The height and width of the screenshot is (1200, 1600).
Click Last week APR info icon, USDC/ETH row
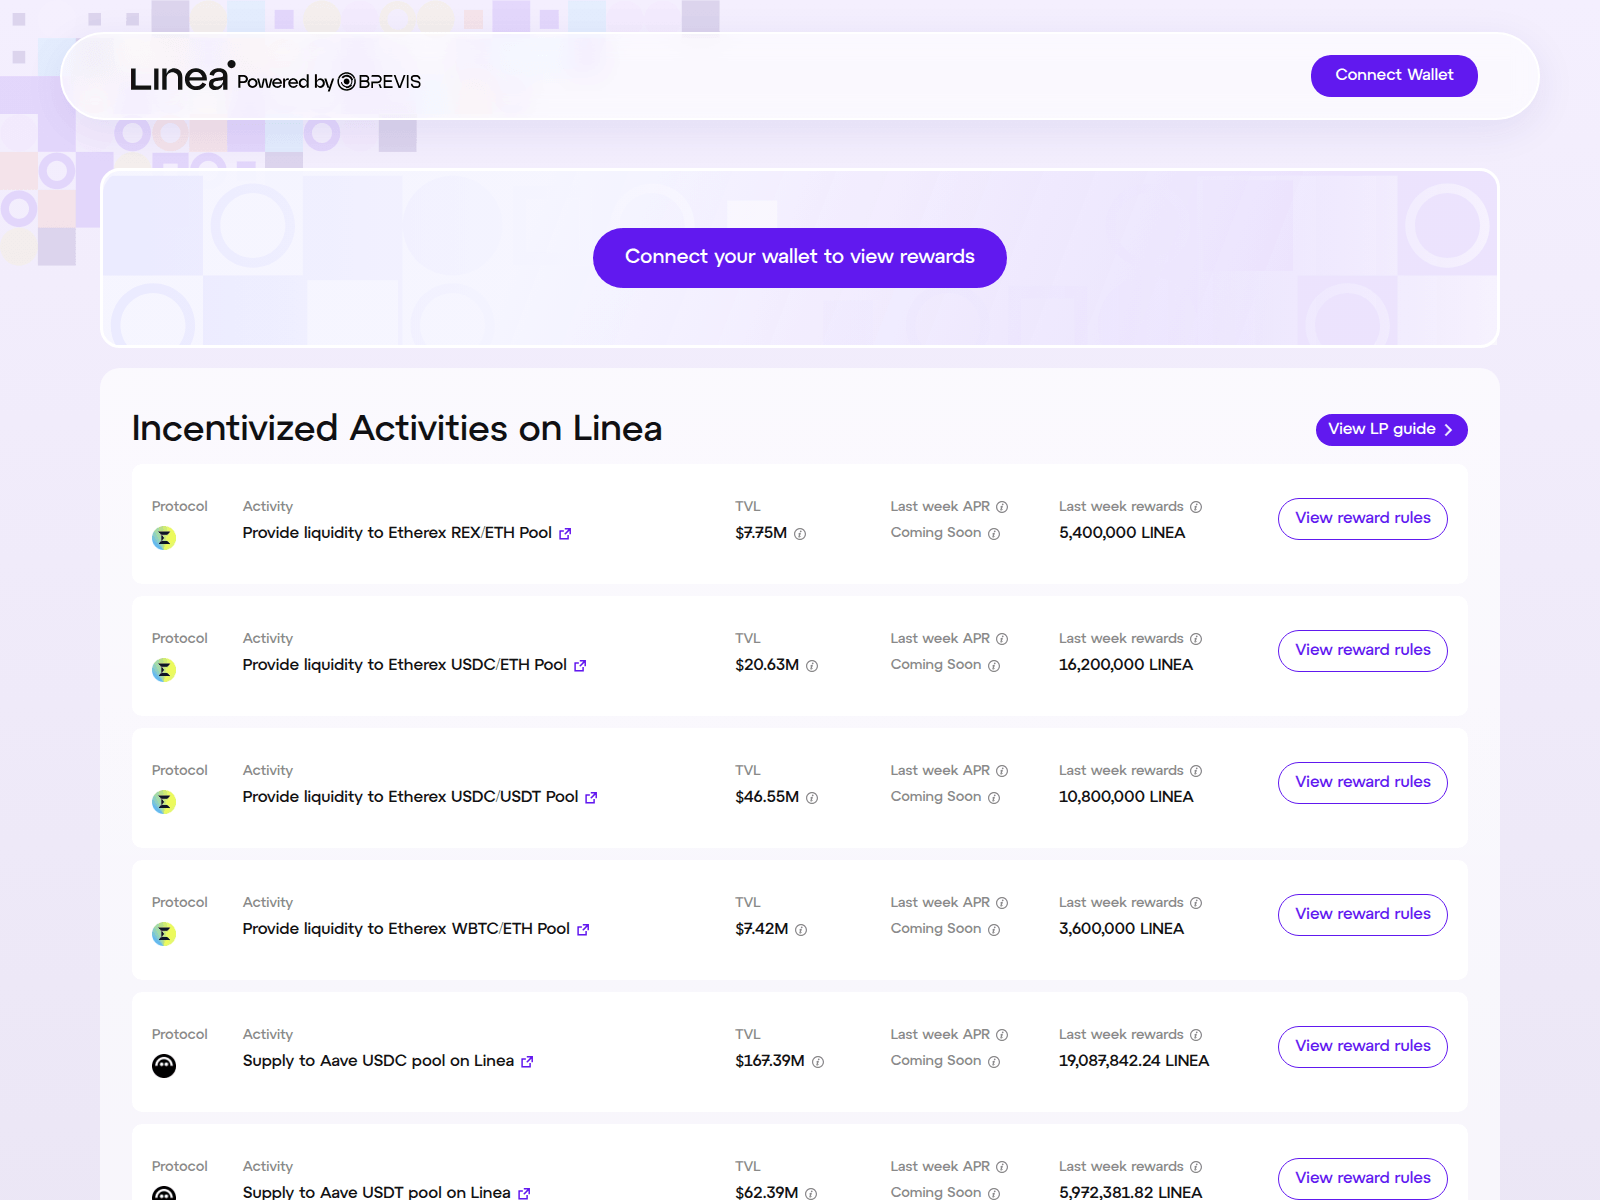coord(1002,639)
